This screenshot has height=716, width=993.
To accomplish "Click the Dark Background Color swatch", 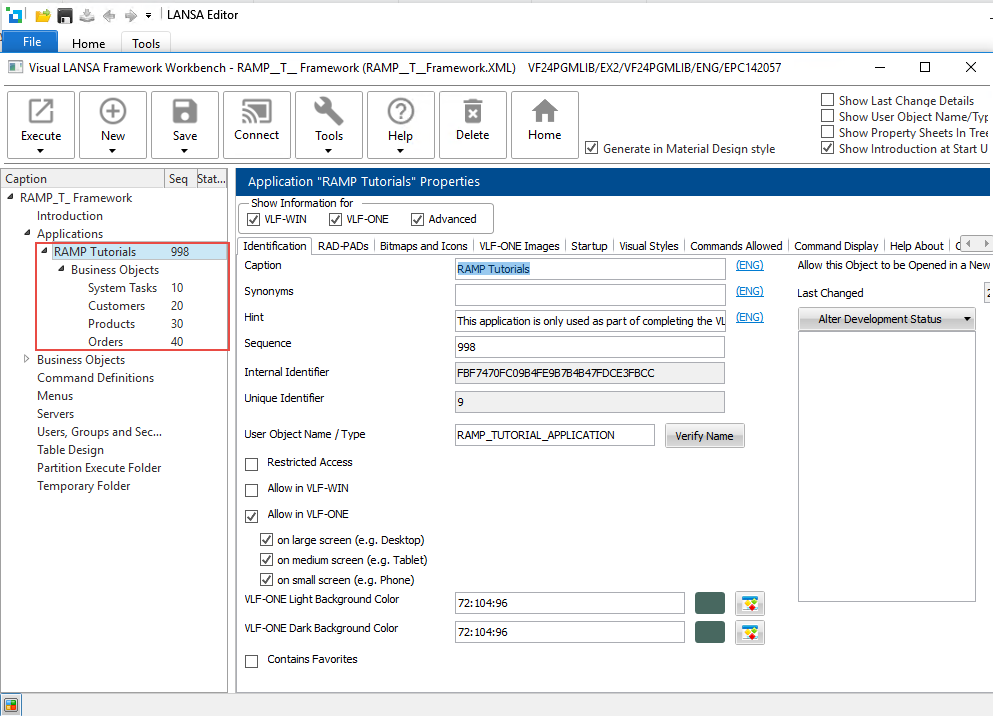I will click(710, 632).
